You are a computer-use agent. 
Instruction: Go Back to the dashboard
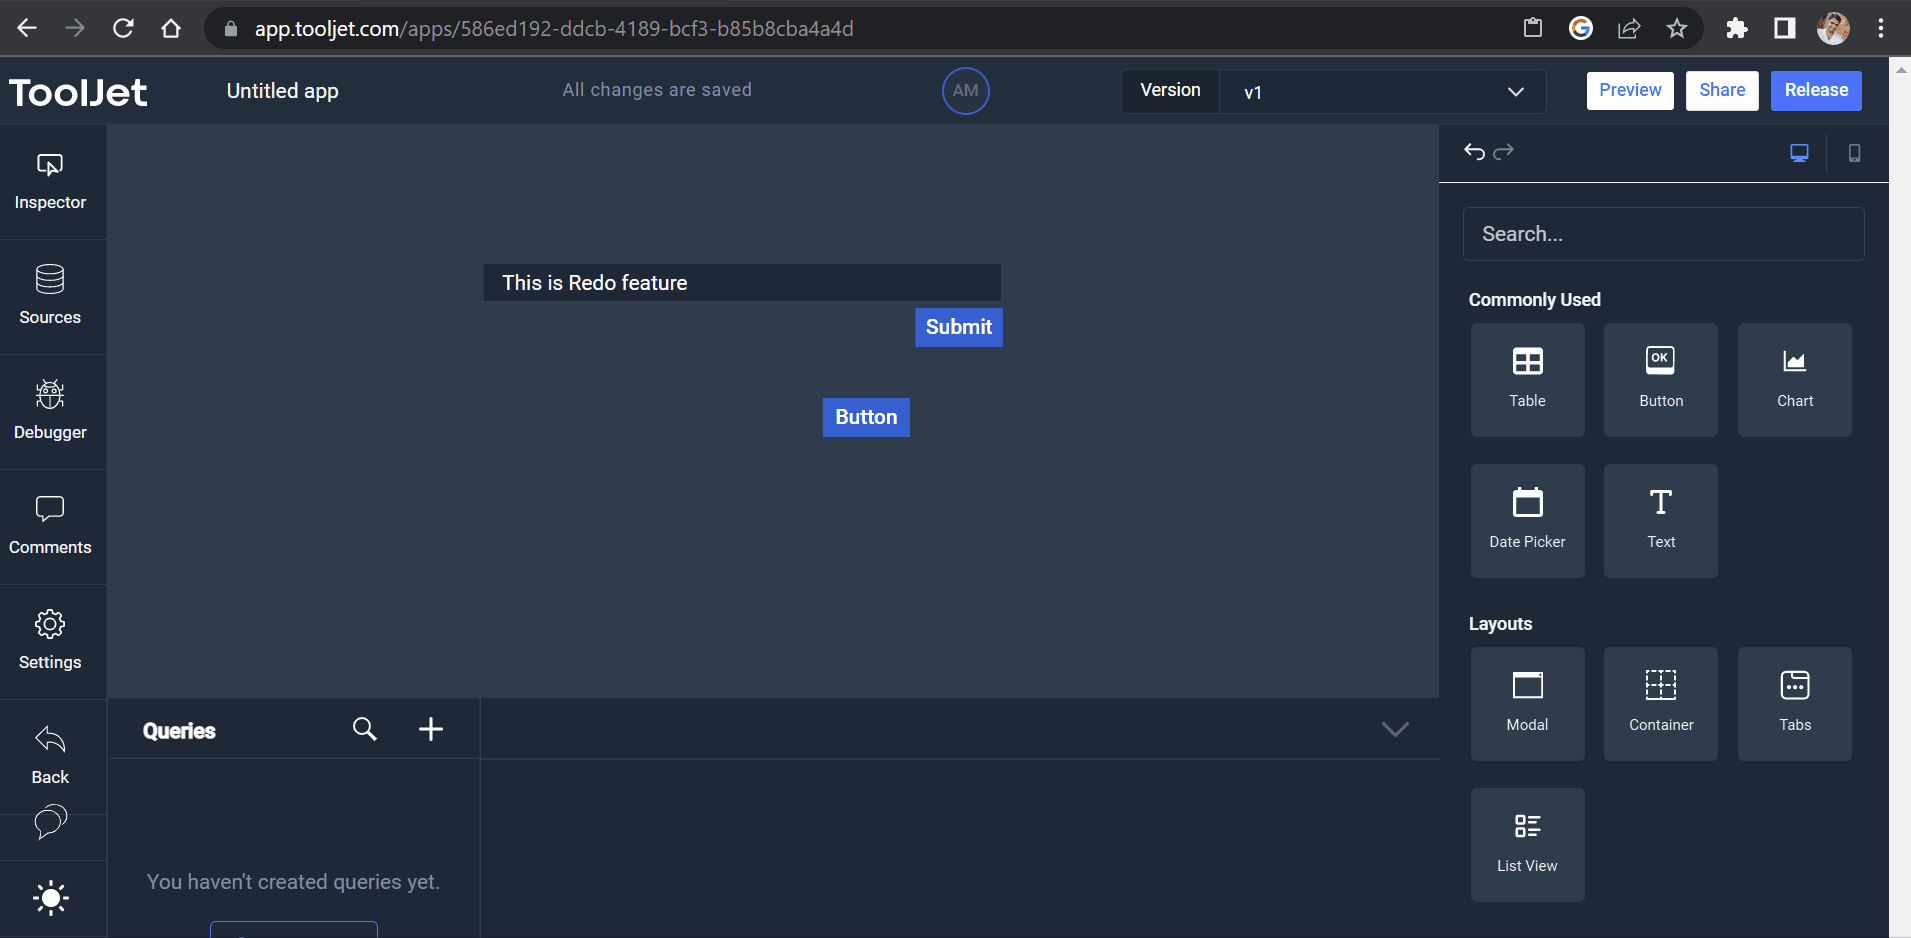click(x=50, y=757)
